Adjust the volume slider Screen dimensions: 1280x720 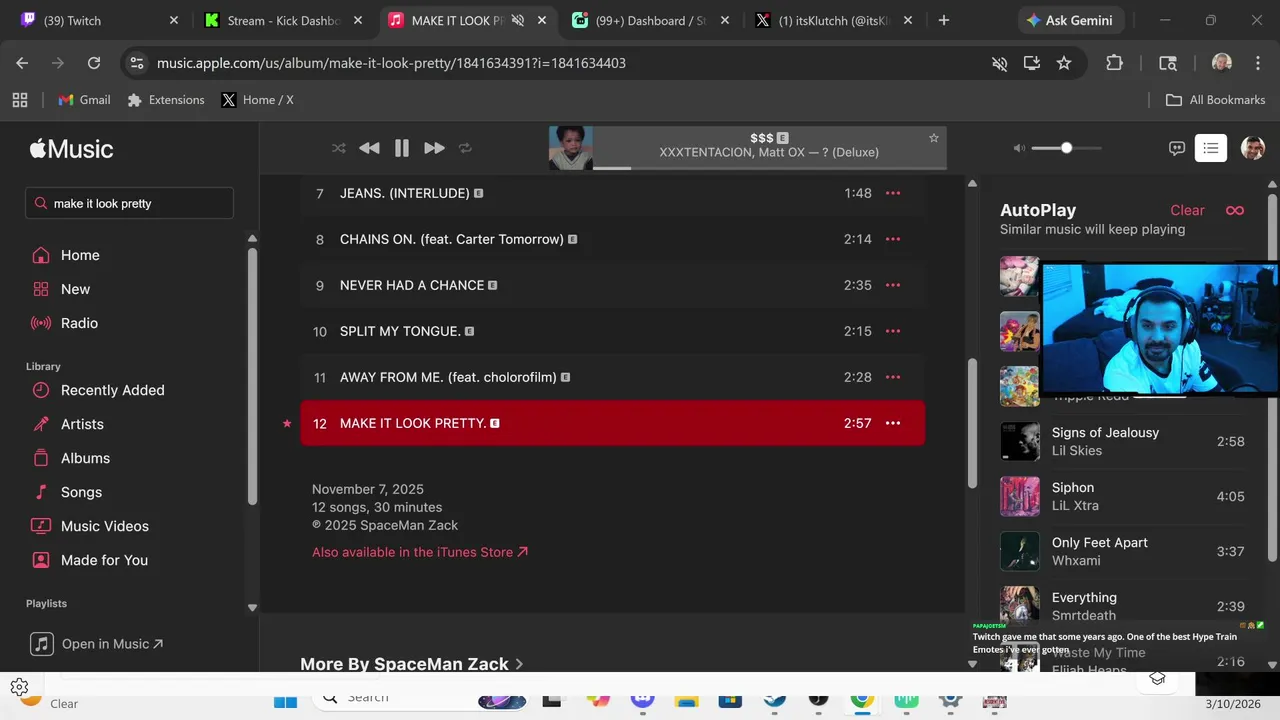tap(1066, 148)
